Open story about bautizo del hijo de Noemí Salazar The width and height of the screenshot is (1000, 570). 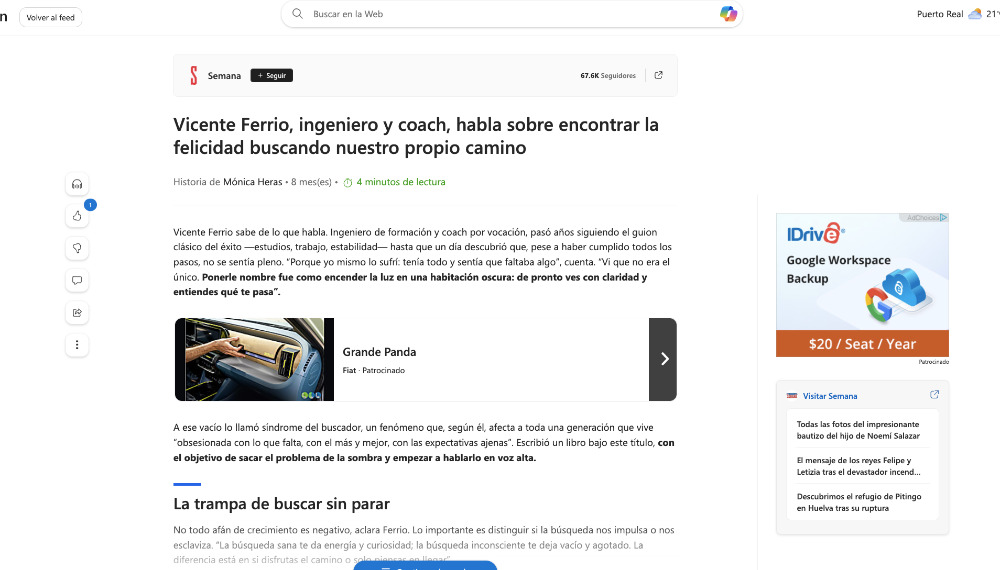point(858,430)
